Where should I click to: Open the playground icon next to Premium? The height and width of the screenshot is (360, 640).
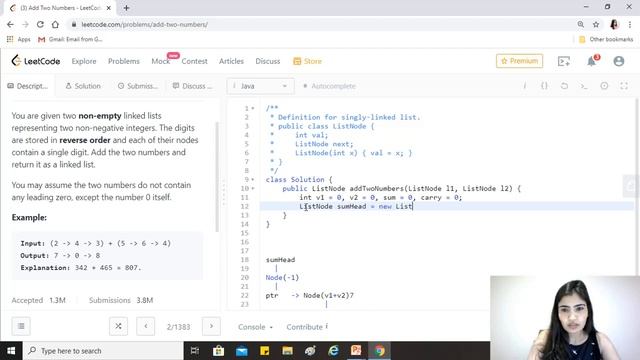(564, 61)
